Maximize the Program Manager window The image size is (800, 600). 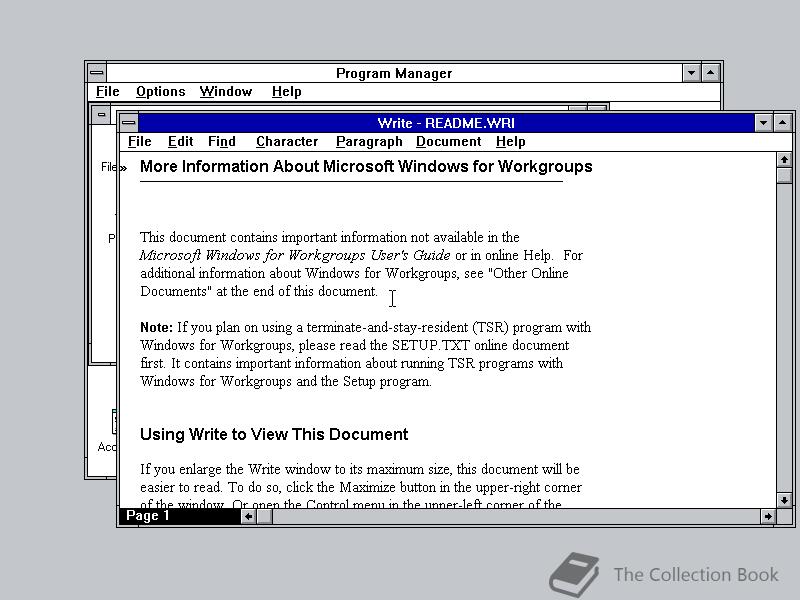pyautogui.click(x=711, y=73)
